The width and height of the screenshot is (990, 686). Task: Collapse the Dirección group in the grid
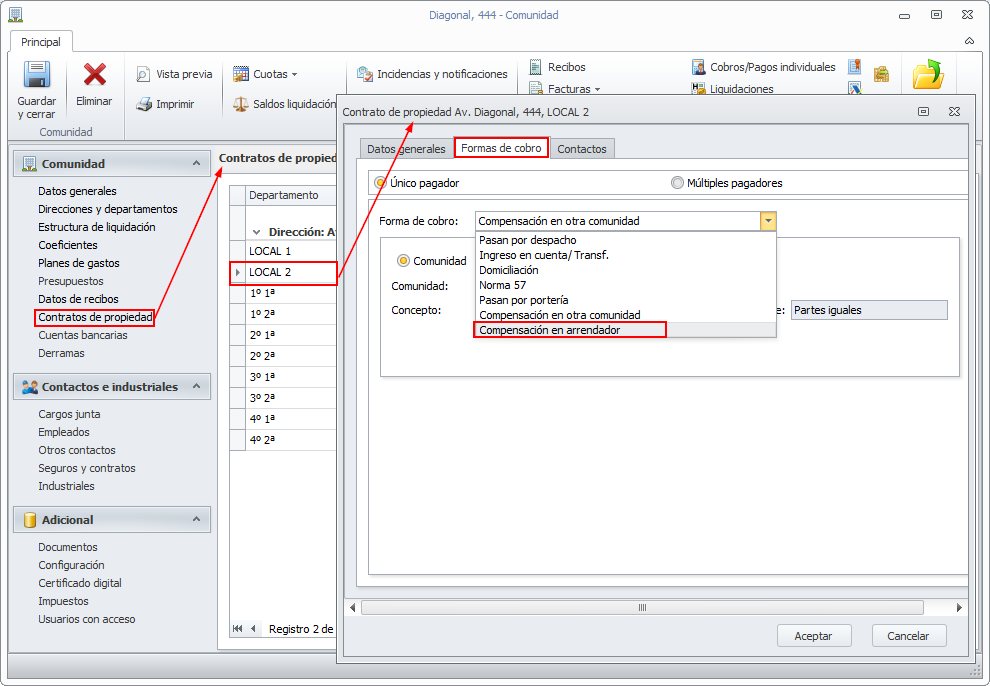256,232
